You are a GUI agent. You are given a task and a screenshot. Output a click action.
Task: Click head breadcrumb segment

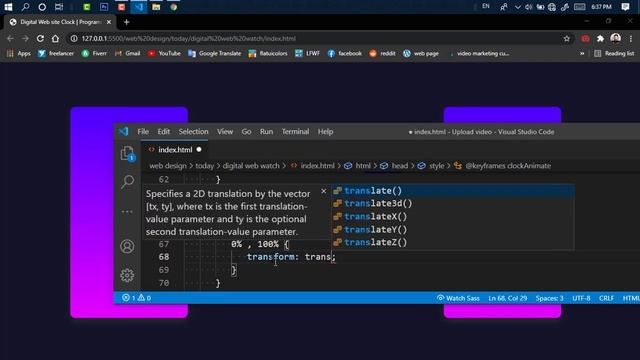click(x=394, y=166)
